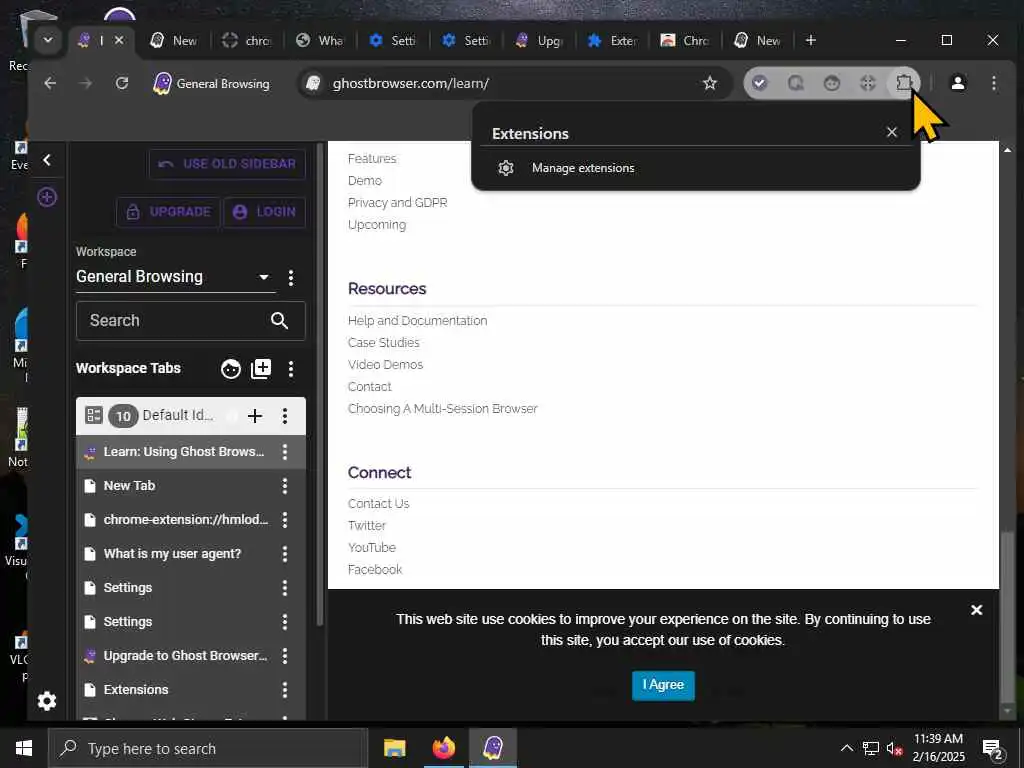
Task: Open Help and Documentation link
Action: click(x=417, y=321)
